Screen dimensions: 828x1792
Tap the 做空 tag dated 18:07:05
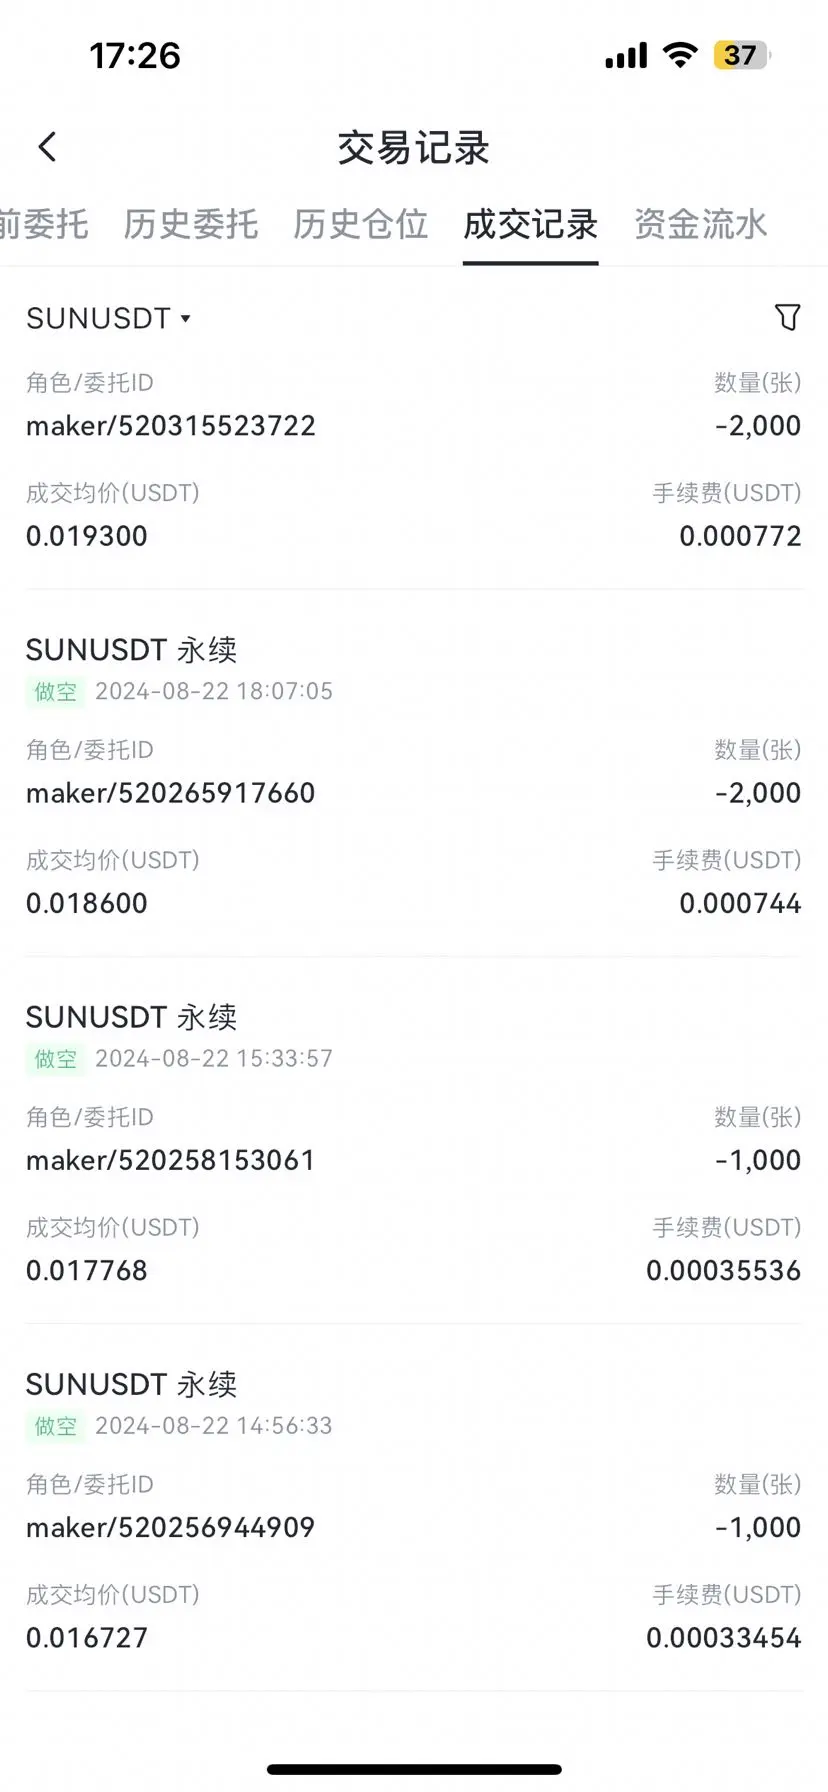click(x=55, y=691)
